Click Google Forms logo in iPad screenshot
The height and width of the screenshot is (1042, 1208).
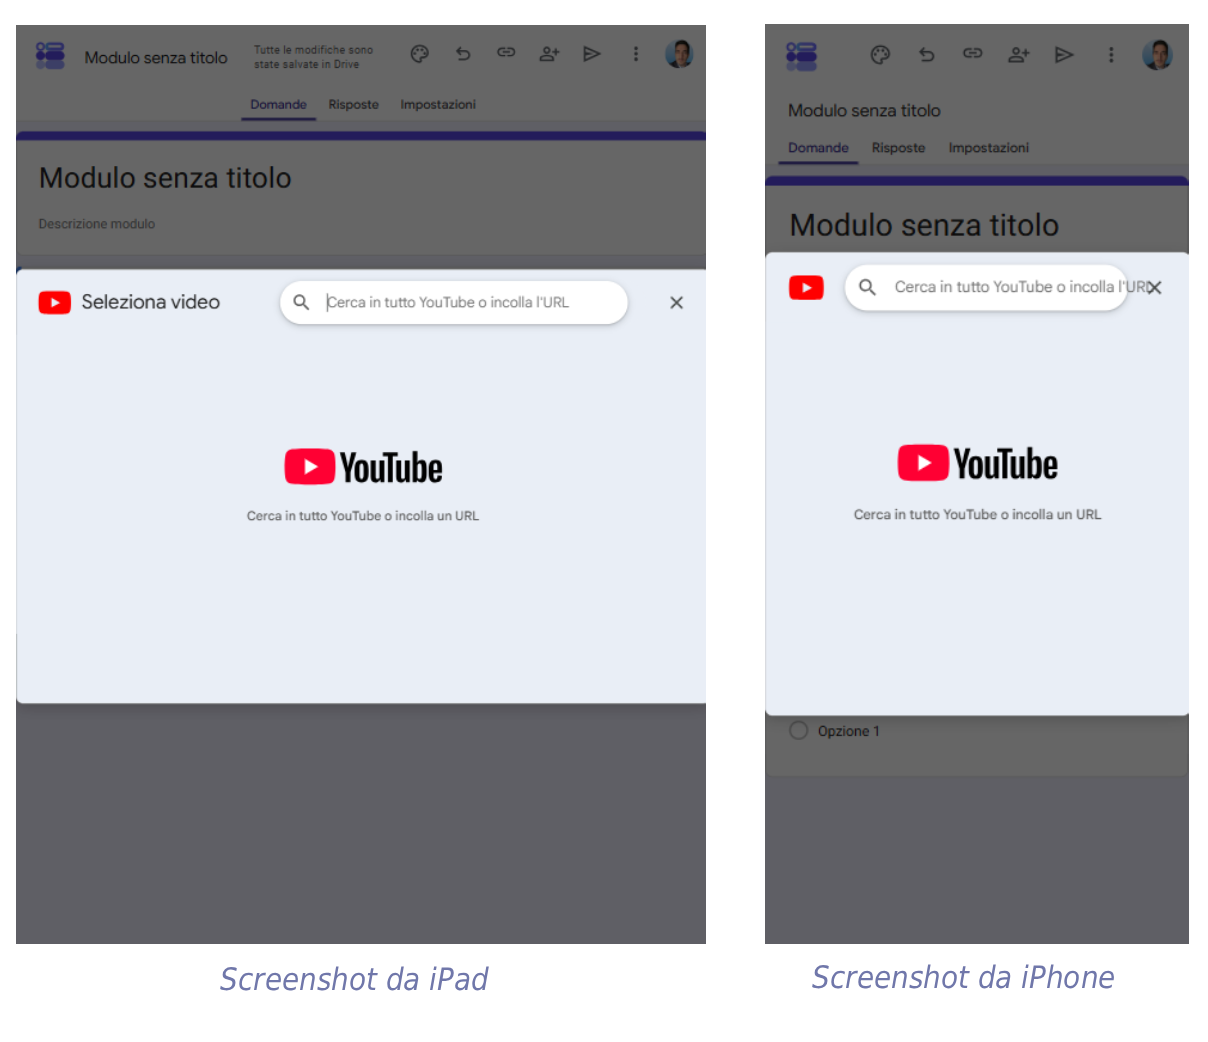[50, 56]
